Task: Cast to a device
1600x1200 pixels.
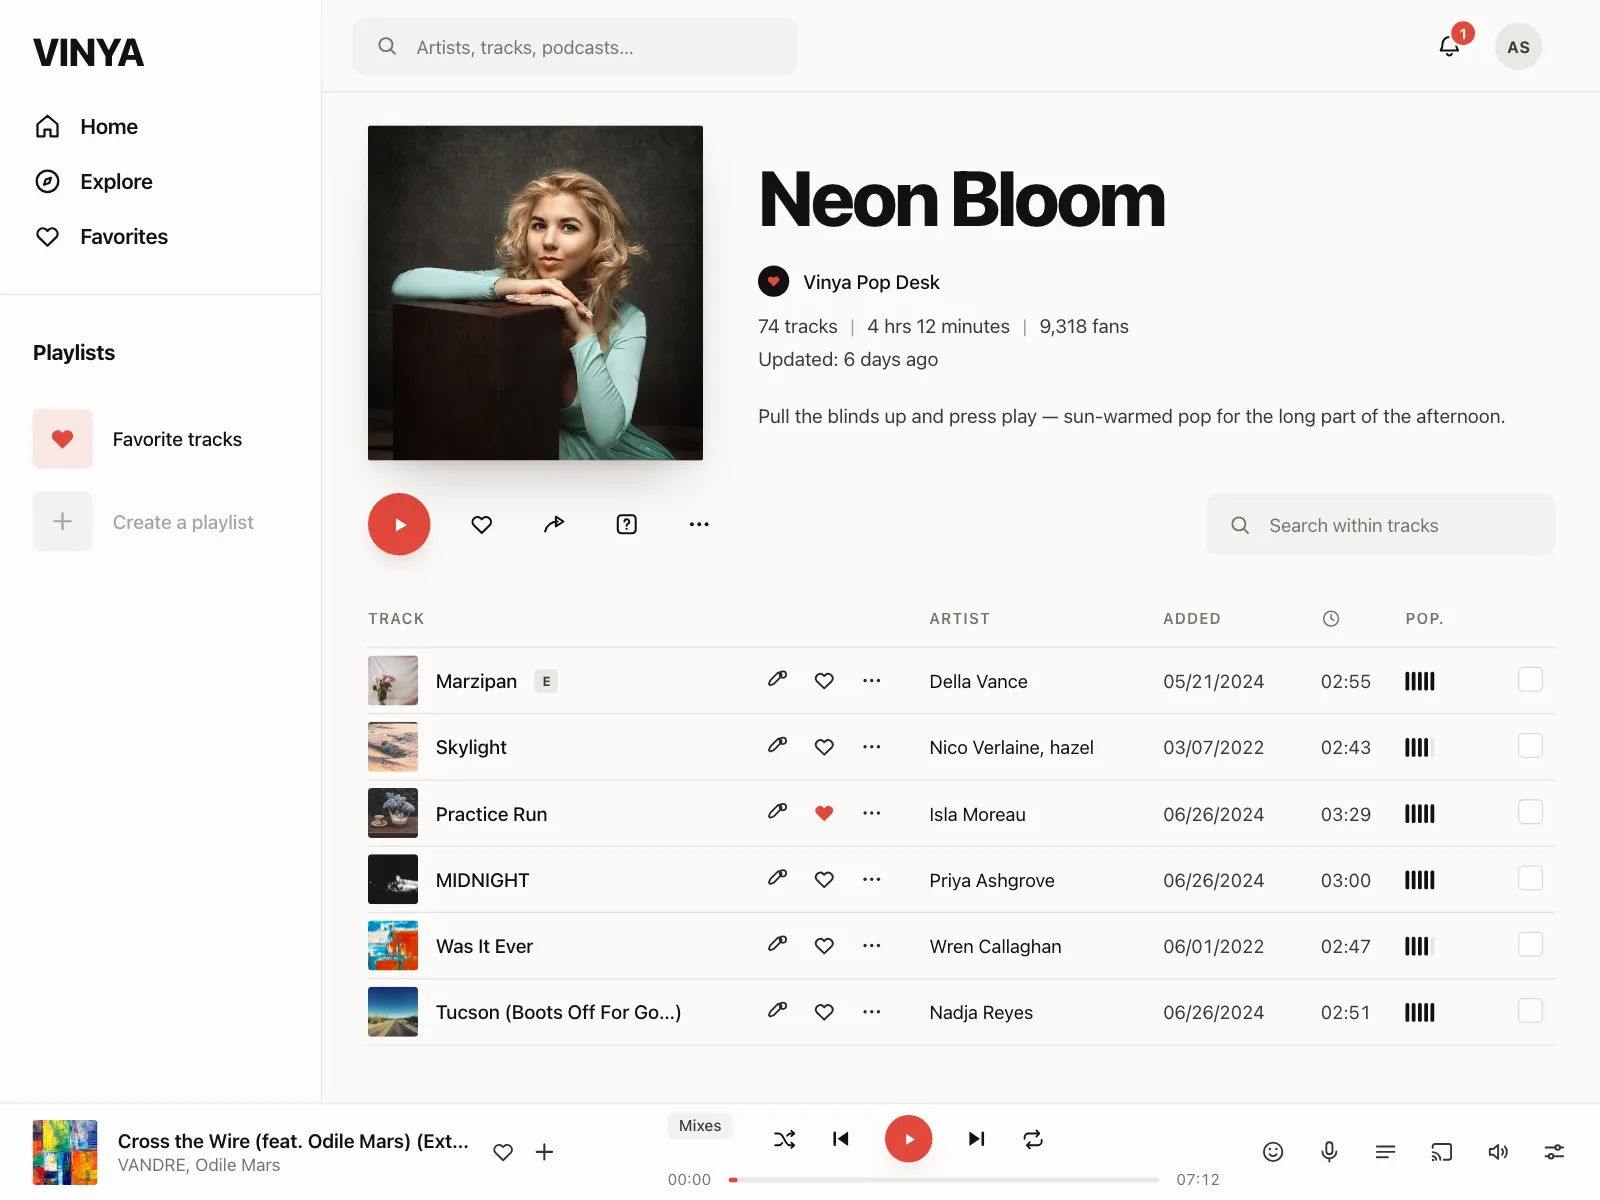Action: pyautogui.click(x=1441, y=1152)
